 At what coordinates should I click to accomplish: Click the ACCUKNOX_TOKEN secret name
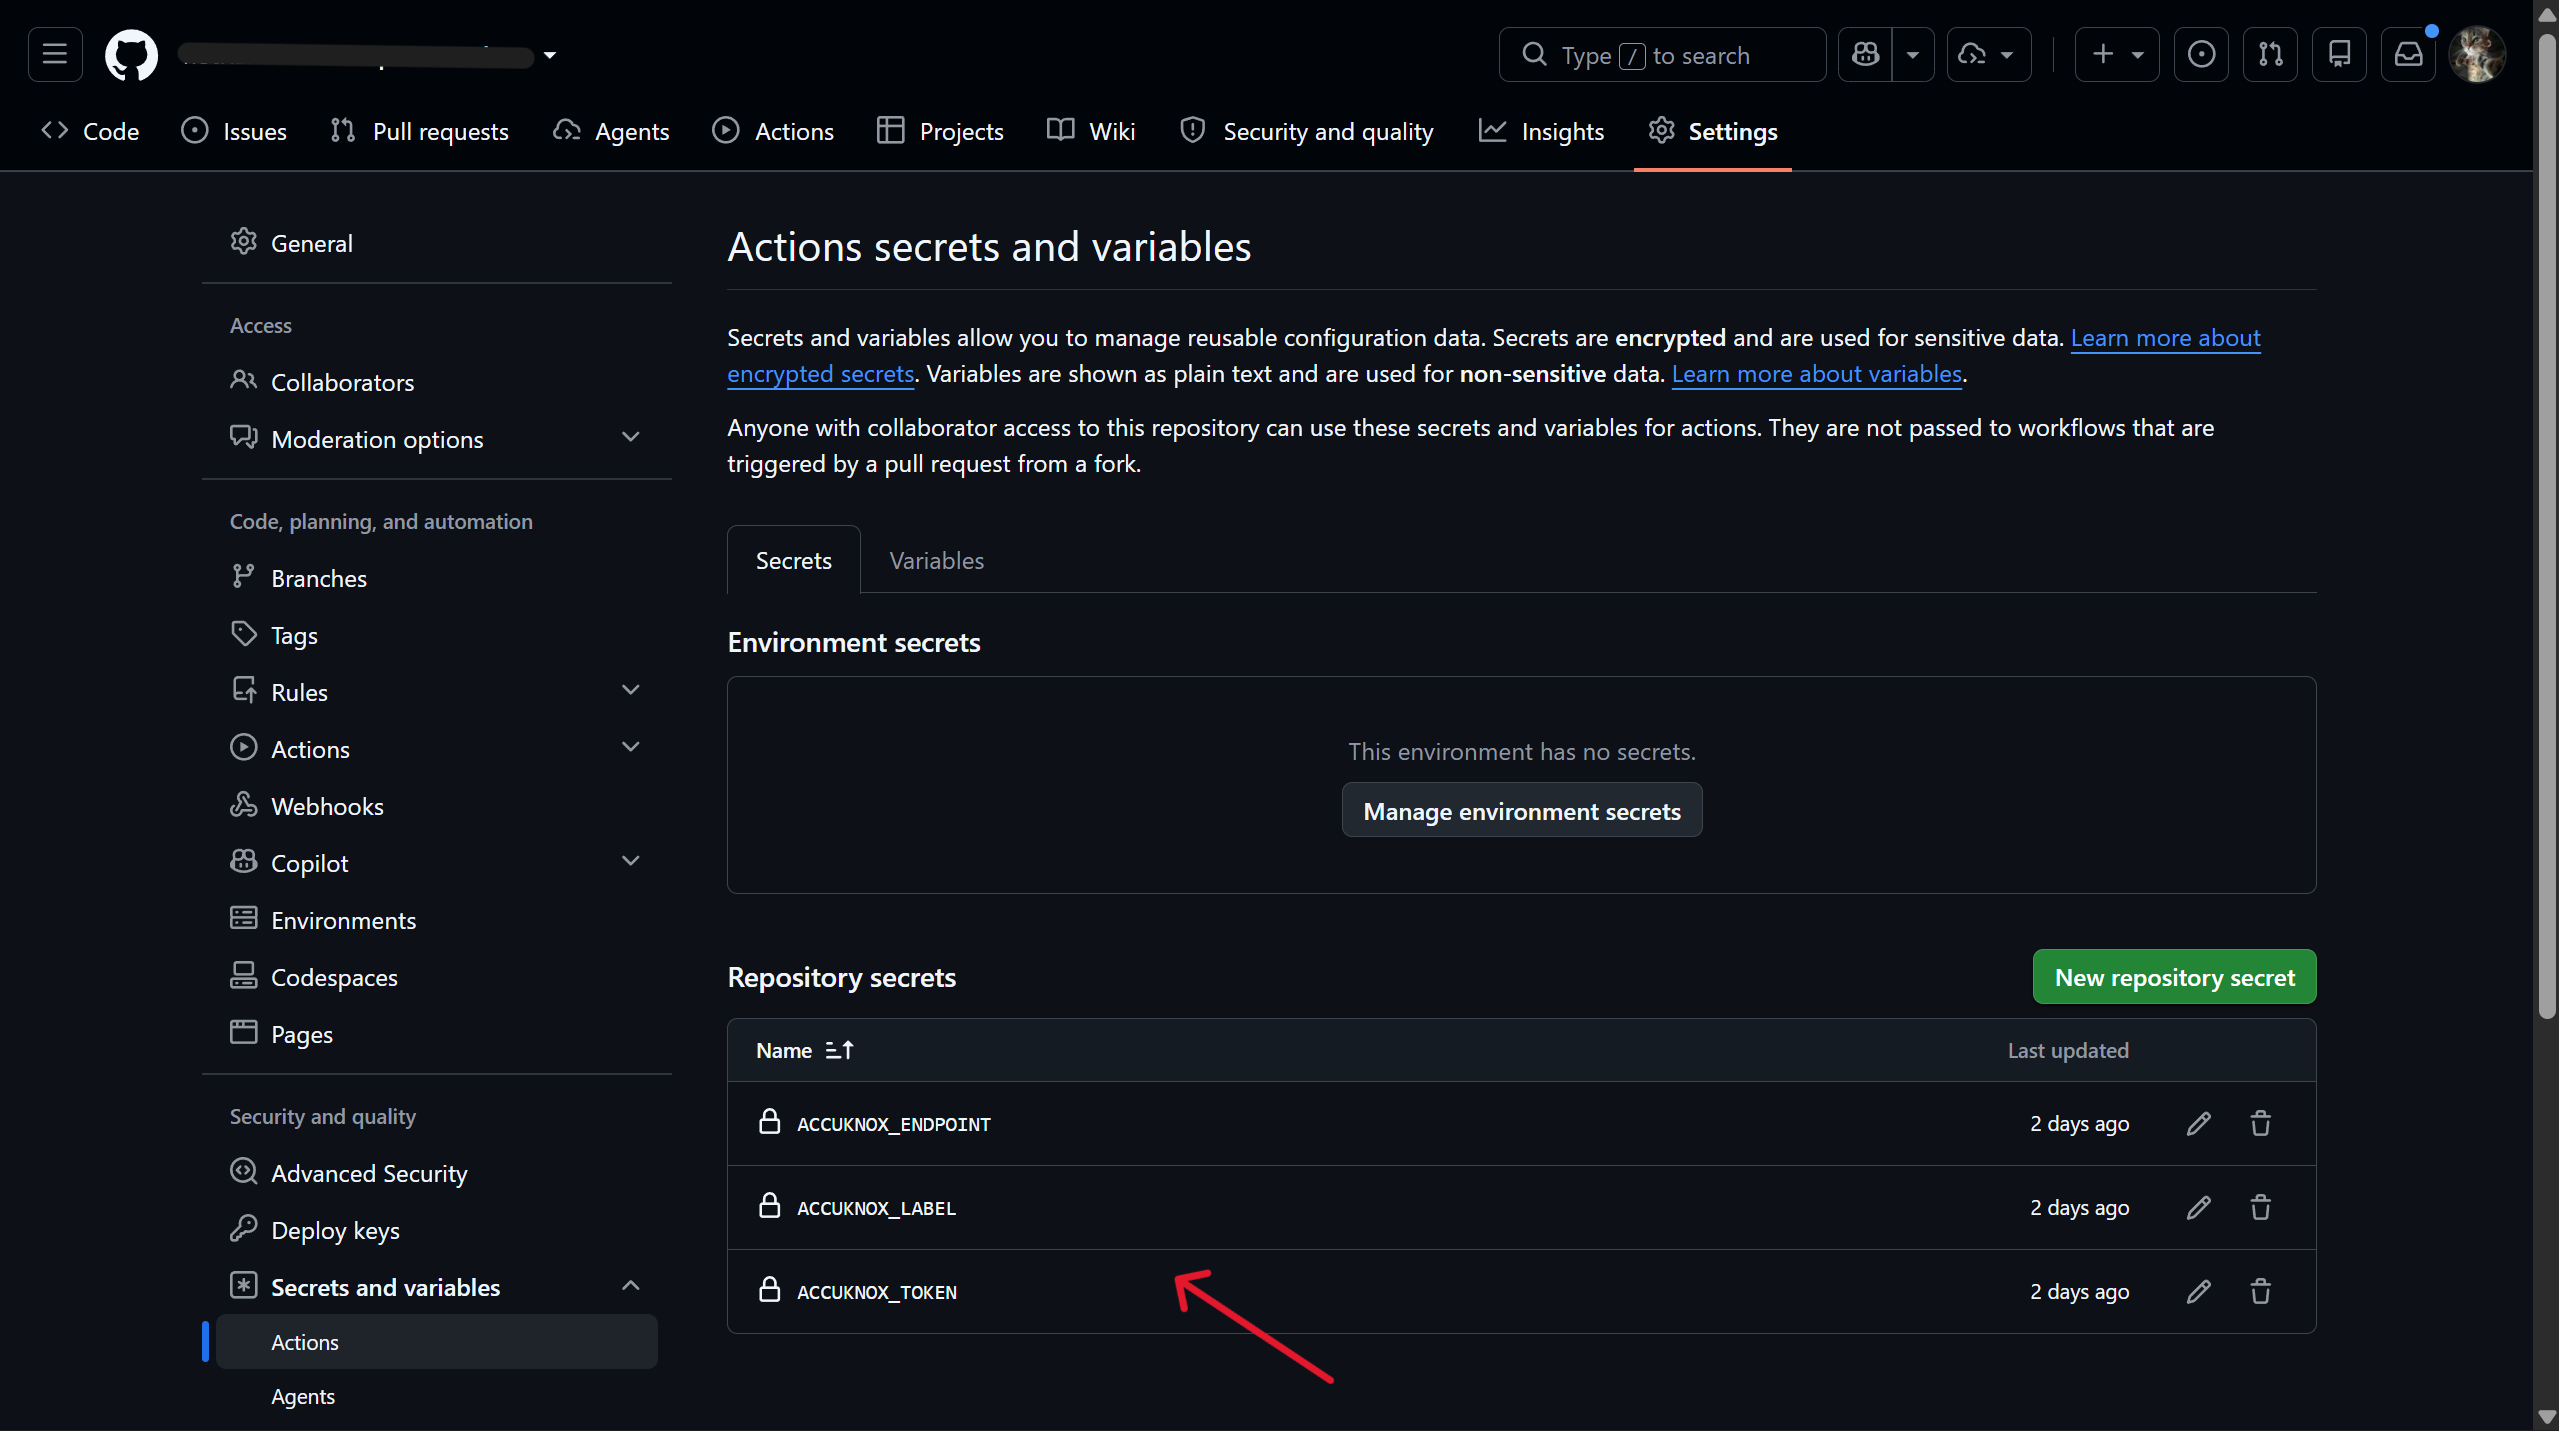[x=876, y=1292]
